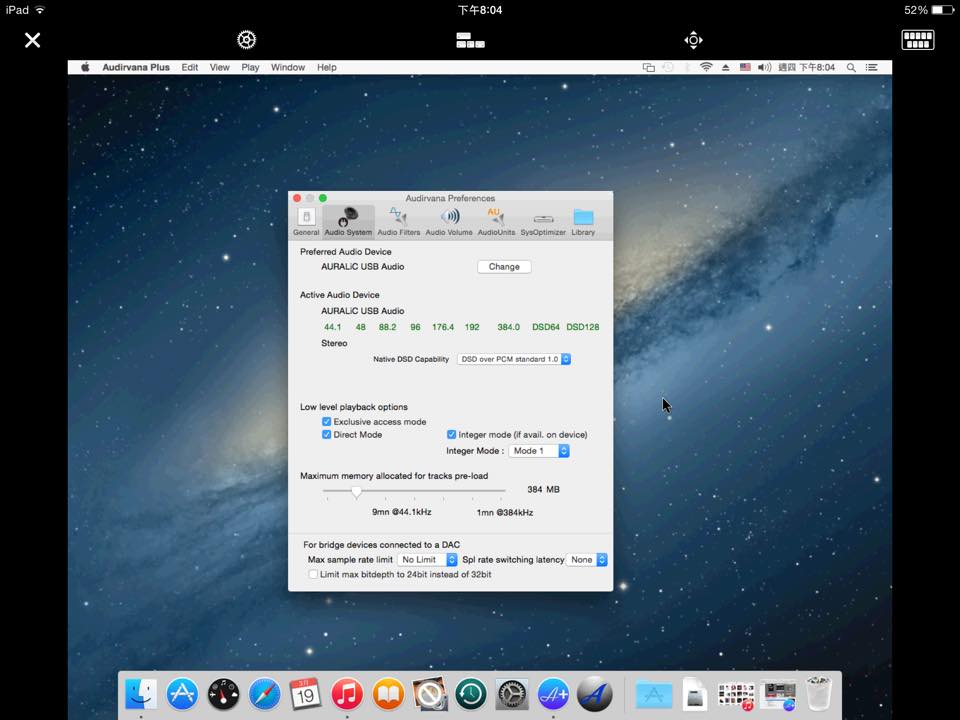The height and width of the screenshot is (720, 960).
Task: Open Notification Center in the menu bar
Action: (x=872, y=67)
